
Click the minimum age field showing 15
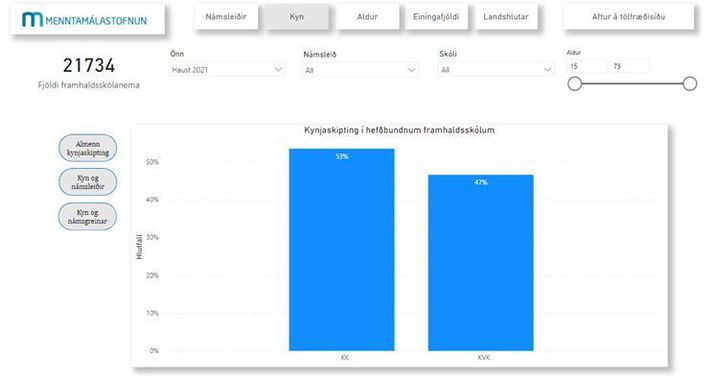[586, 66]
